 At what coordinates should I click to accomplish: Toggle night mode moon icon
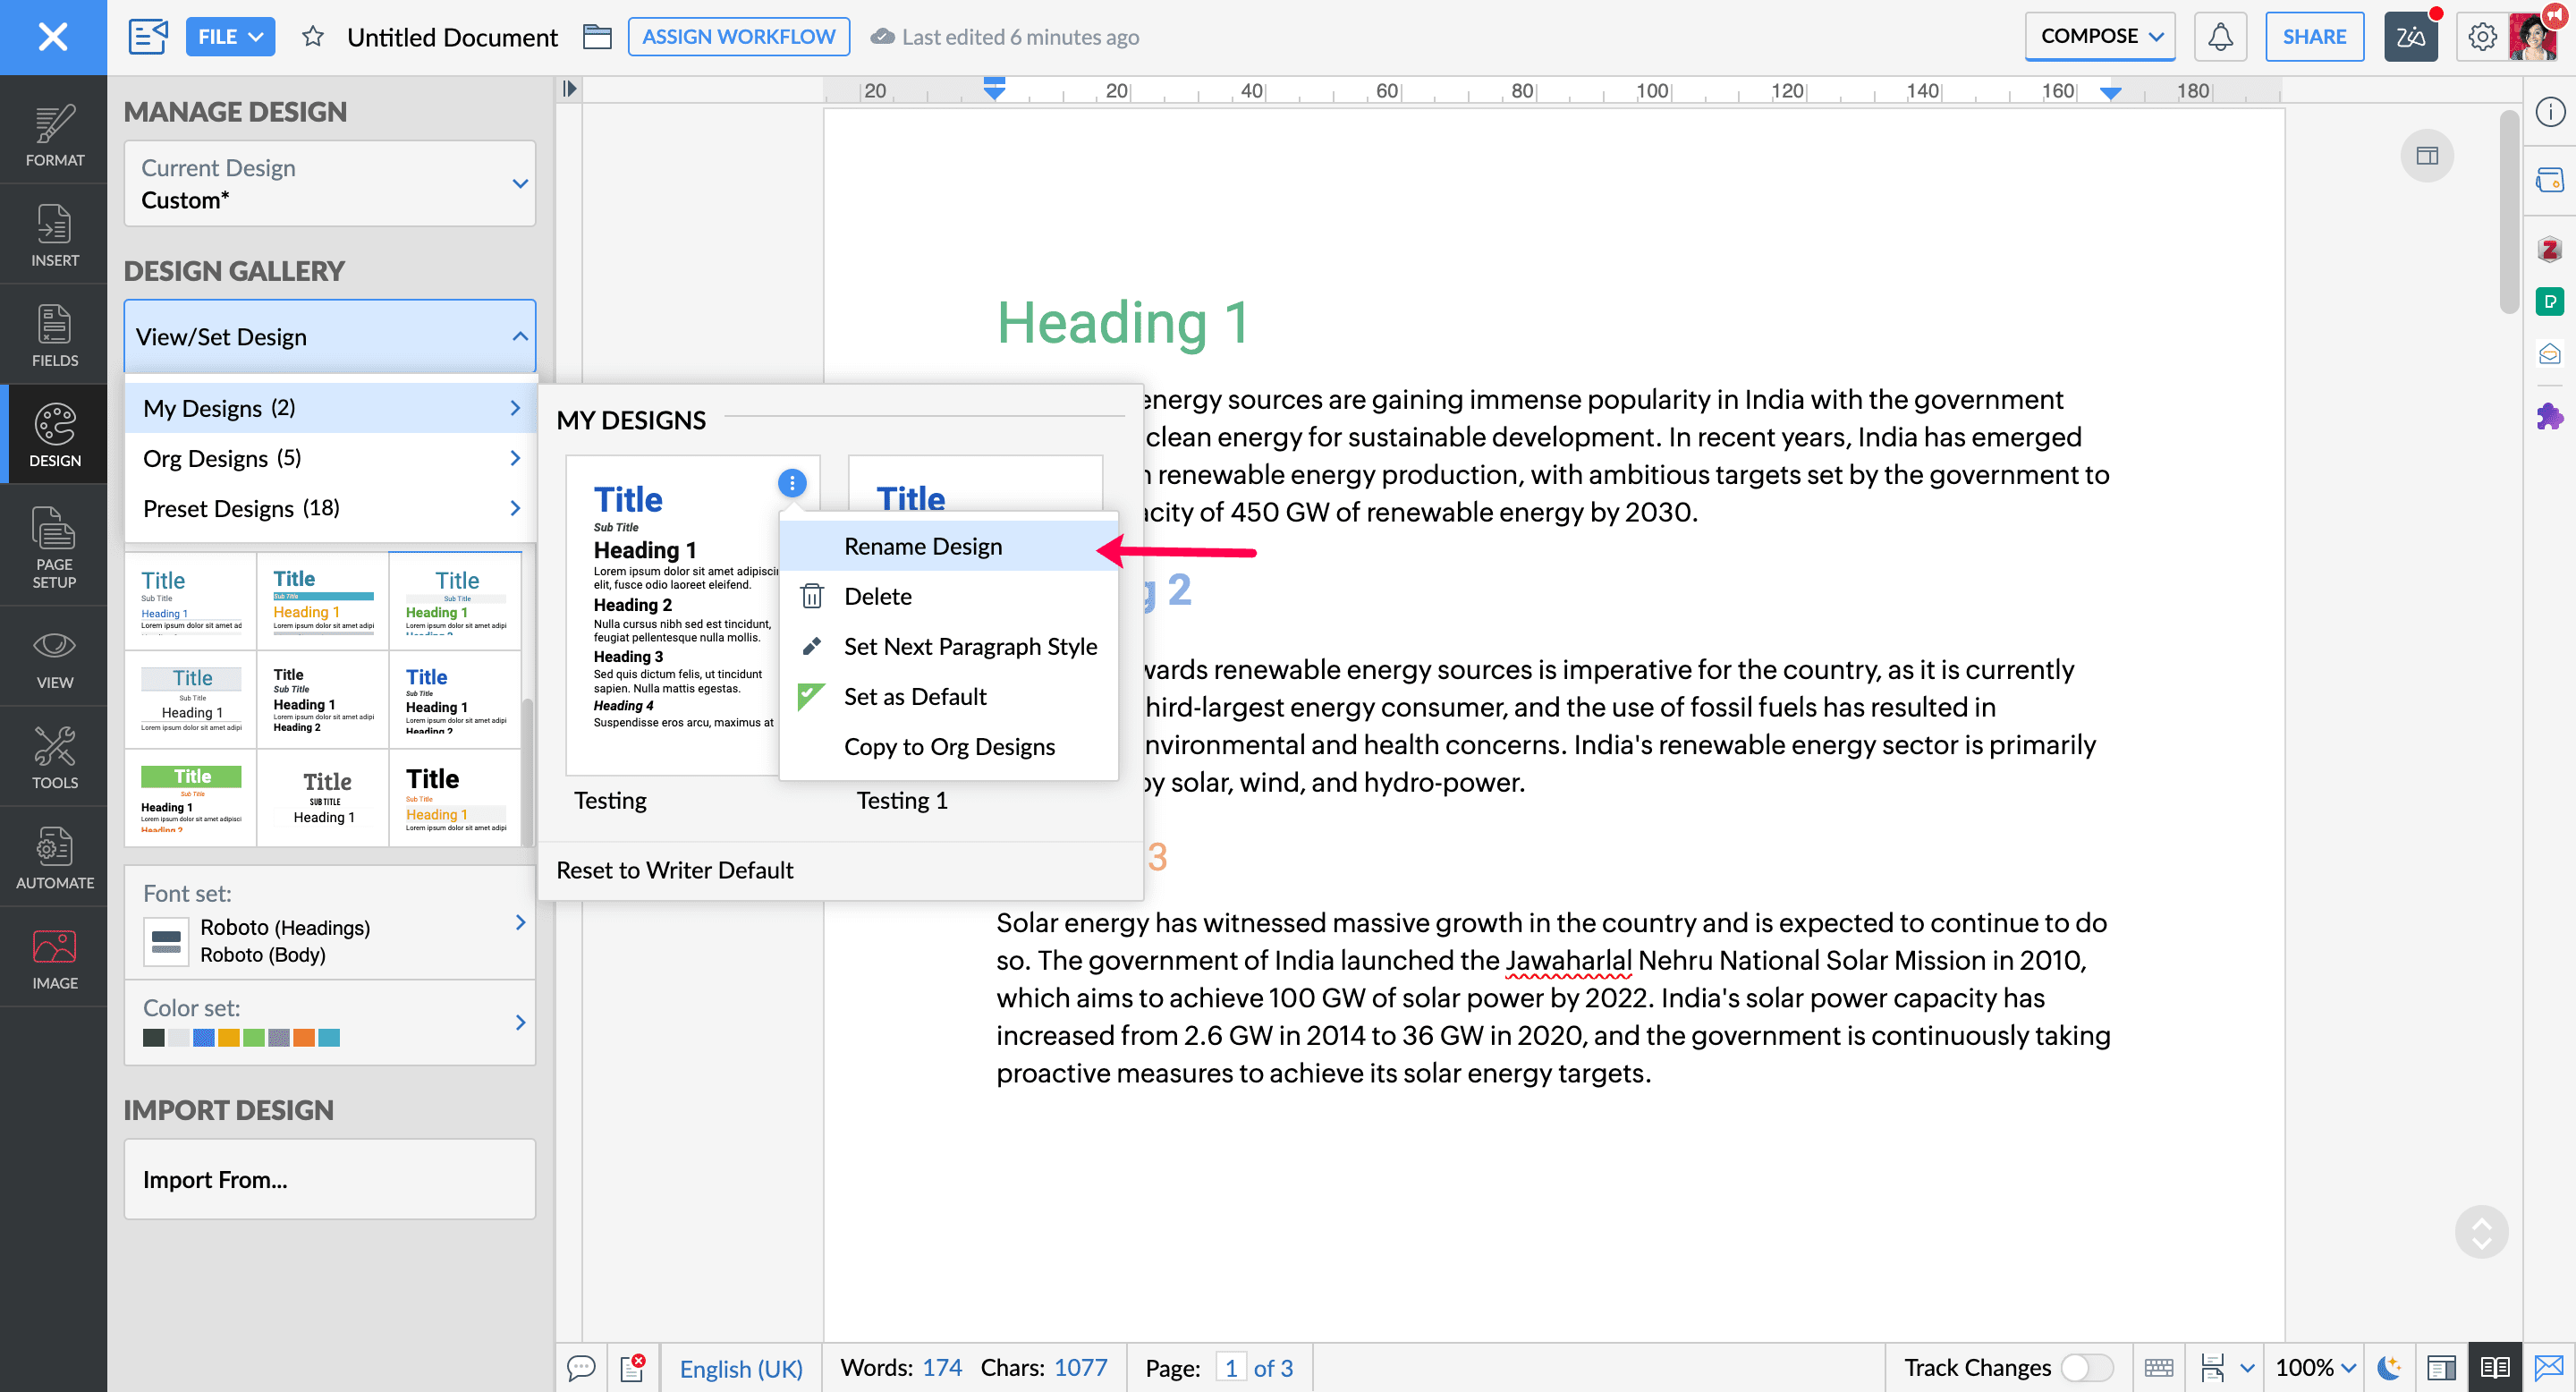tap(2389, 1367)
